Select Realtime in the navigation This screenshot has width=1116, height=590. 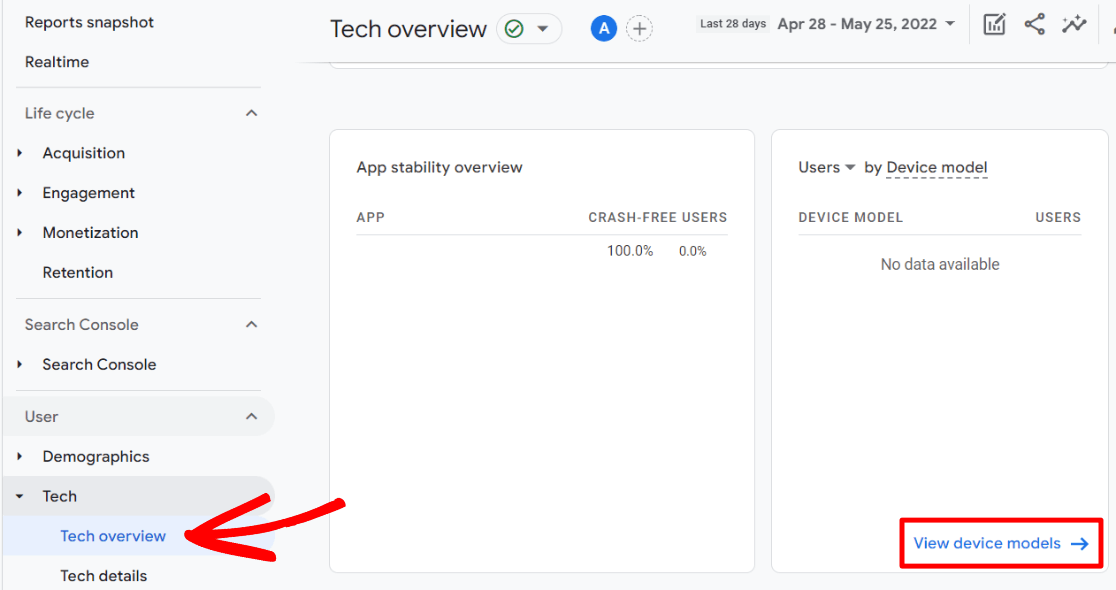tap(58, 62)
